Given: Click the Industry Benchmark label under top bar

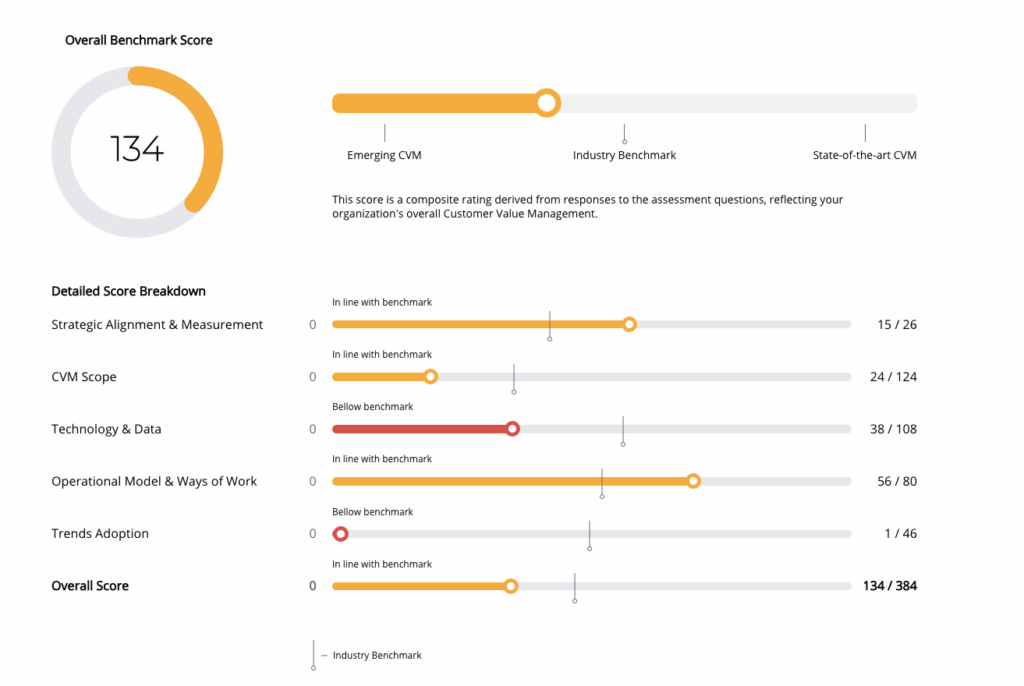Looking at the screenshot, I should coord(624,156).
